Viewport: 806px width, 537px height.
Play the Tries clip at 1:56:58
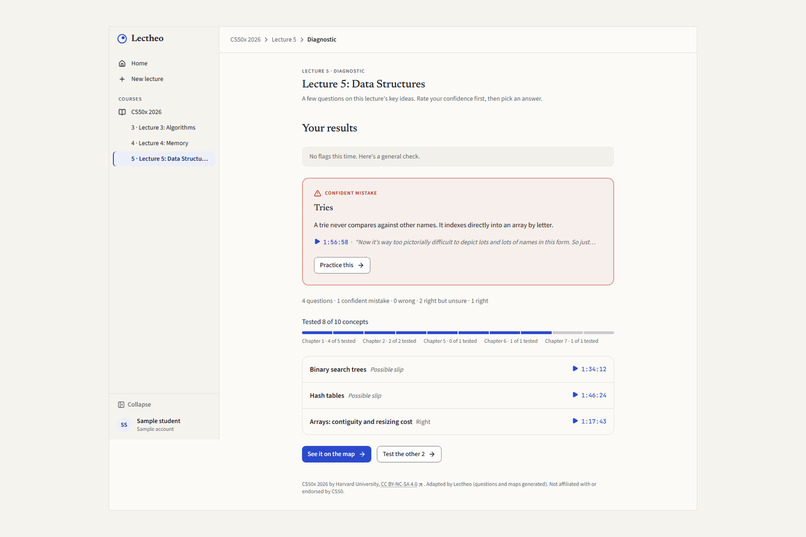[x=332, y=242]
